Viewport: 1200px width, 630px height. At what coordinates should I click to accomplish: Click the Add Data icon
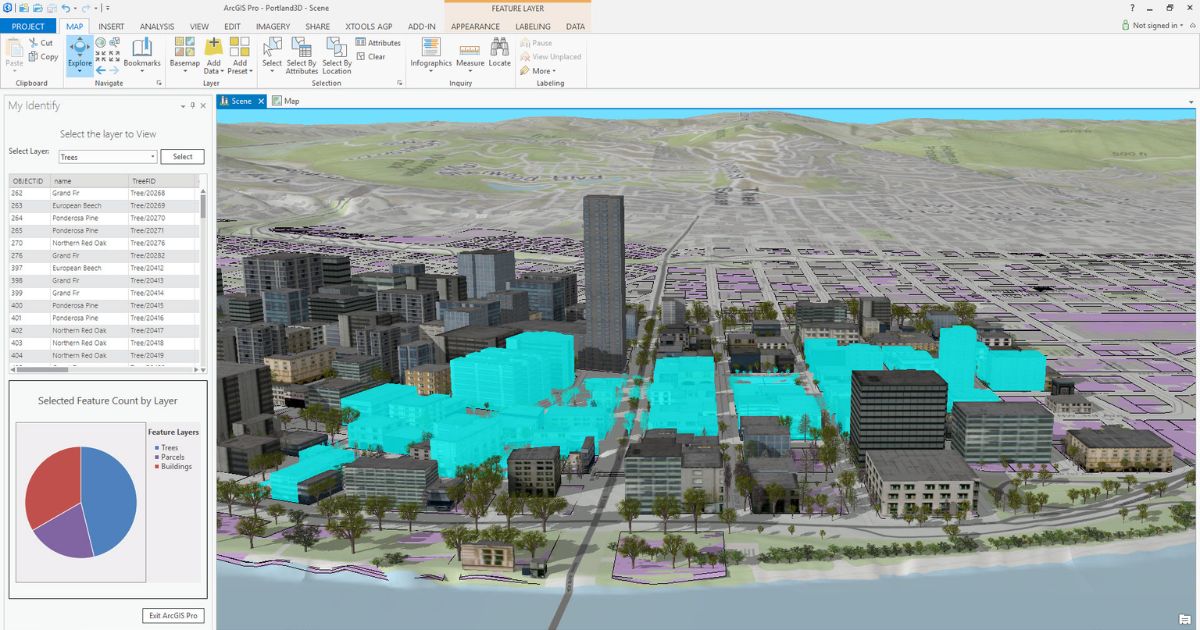213,47
